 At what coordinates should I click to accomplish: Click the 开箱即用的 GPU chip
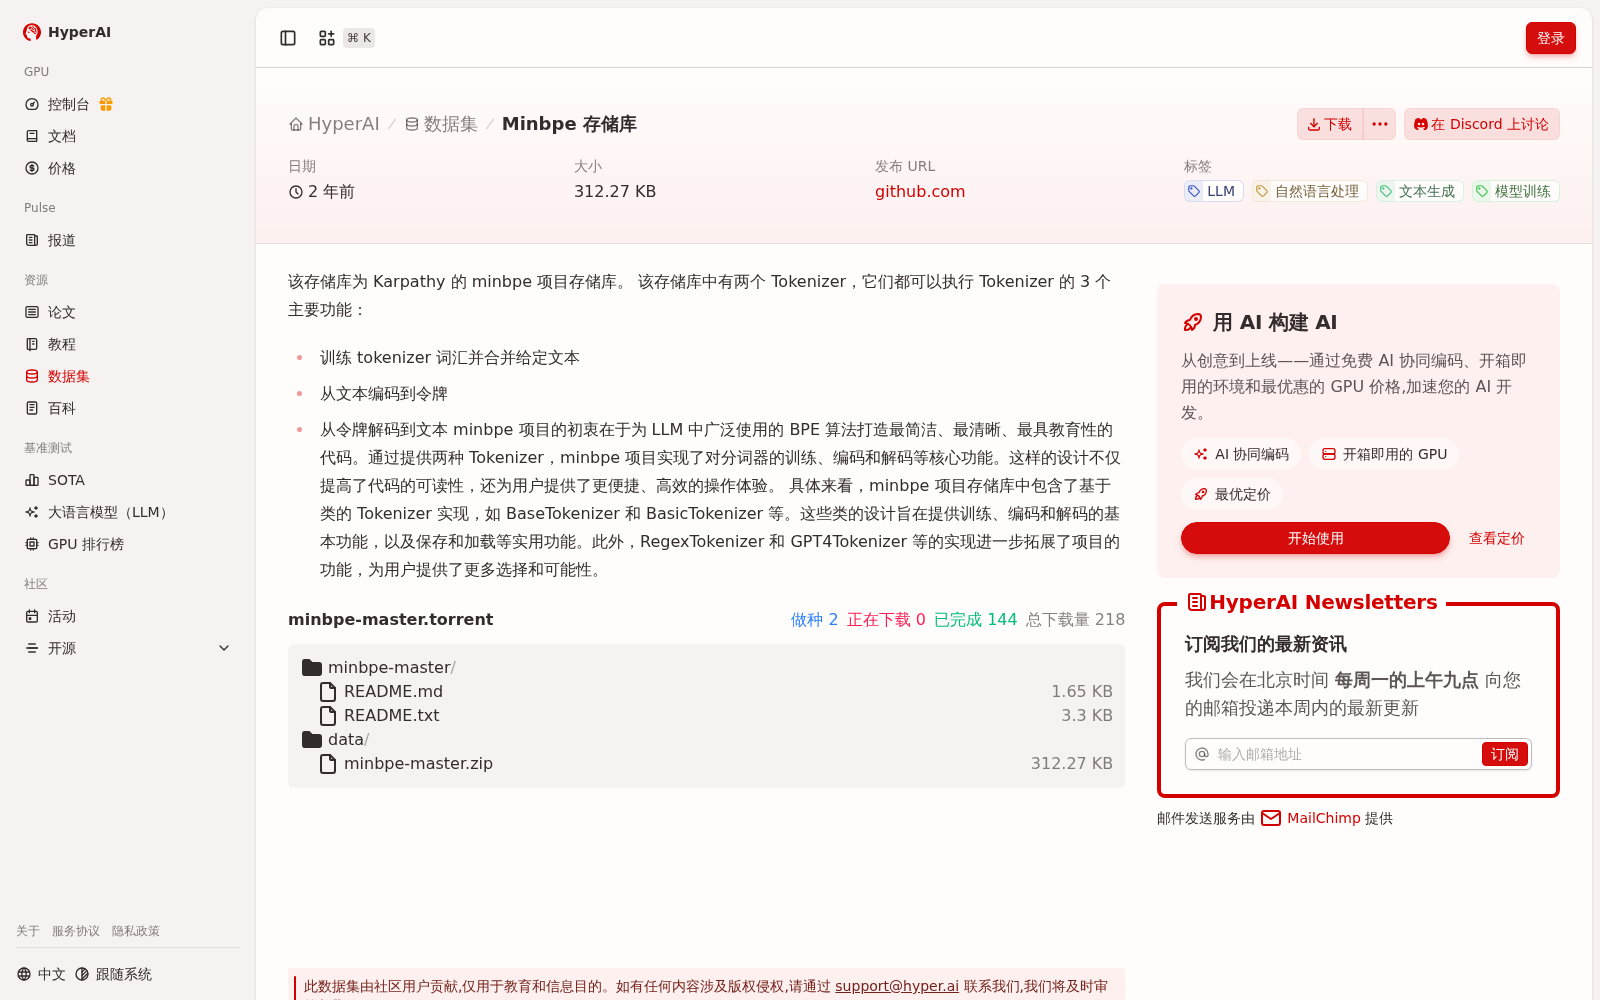1384,454
